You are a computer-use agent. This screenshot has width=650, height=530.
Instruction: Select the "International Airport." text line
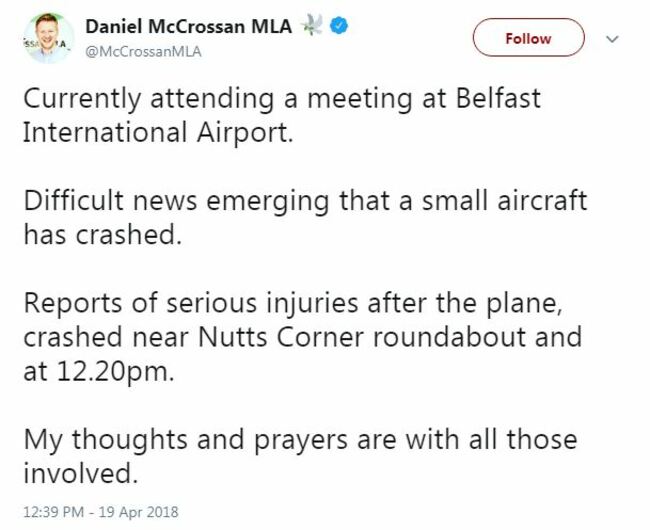point(159,132)
